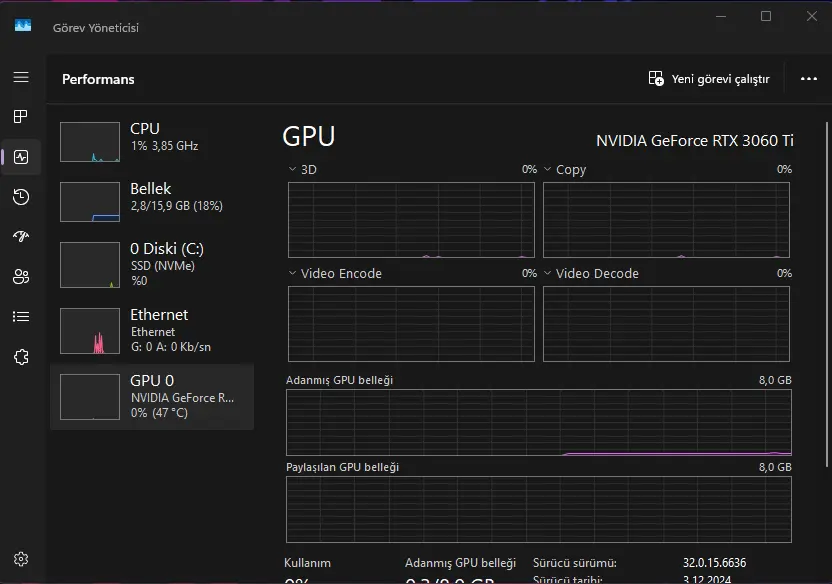
Task: Select the CPU performance entry
Action: 152,142
